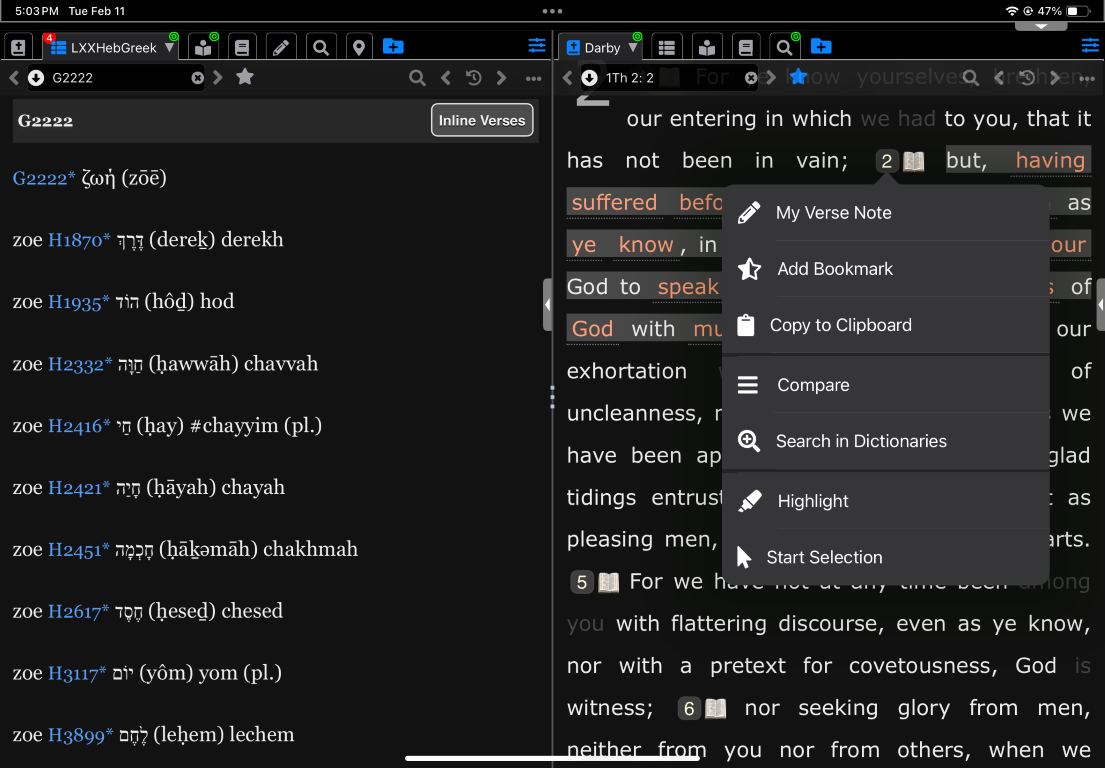Open the commentary reader tab in right pane

(706, 47)
